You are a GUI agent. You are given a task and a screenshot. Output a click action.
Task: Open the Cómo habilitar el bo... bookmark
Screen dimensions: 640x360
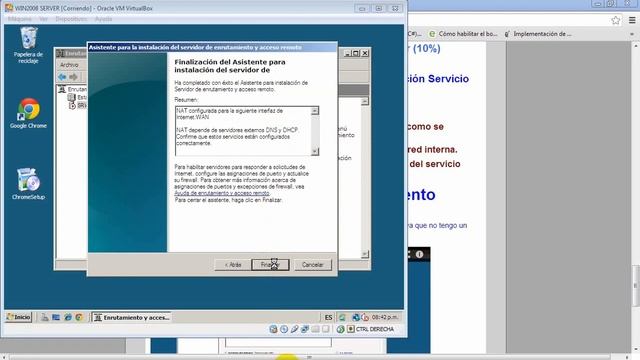pos(463,34)
